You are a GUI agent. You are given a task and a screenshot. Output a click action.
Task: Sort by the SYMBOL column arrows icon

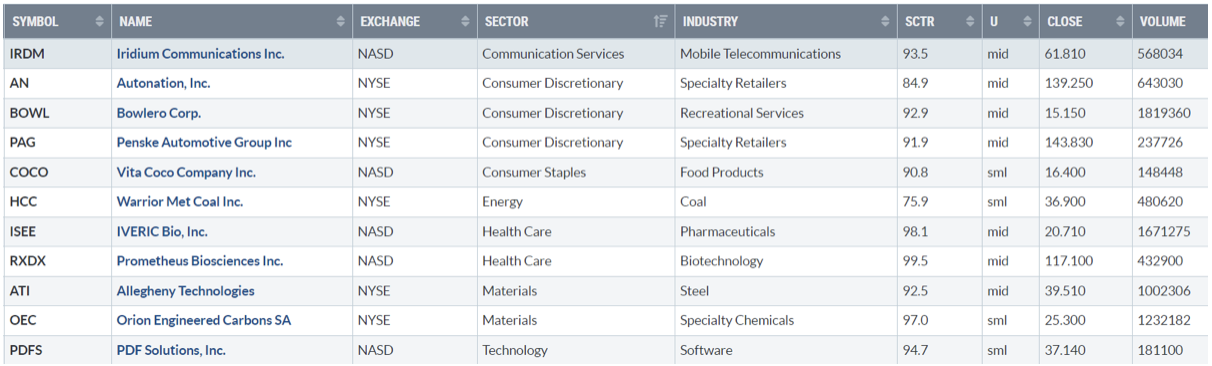[99, 22]
